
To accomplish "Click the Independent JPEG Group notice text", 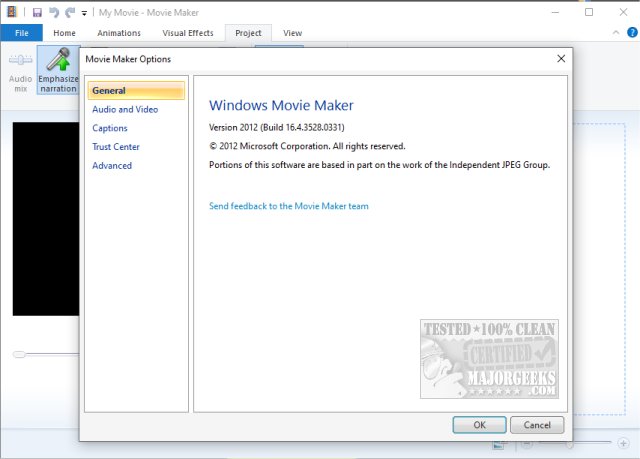I will tap(380, 165).
